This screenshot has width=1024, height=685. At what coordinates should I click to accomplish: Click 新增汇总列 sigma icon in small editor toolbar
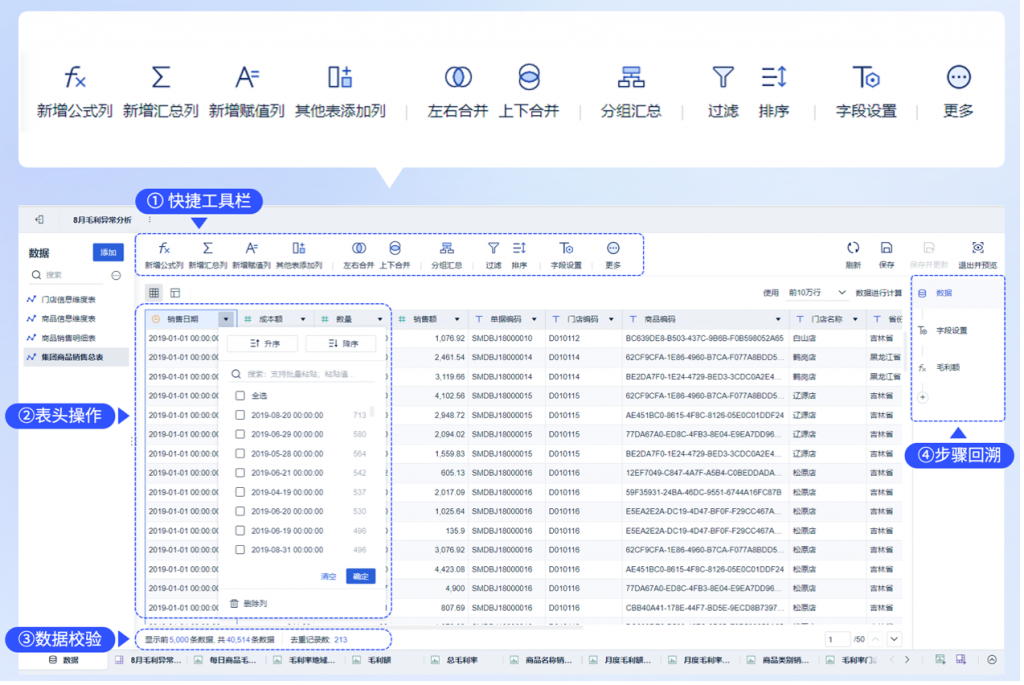click(208, 248)
